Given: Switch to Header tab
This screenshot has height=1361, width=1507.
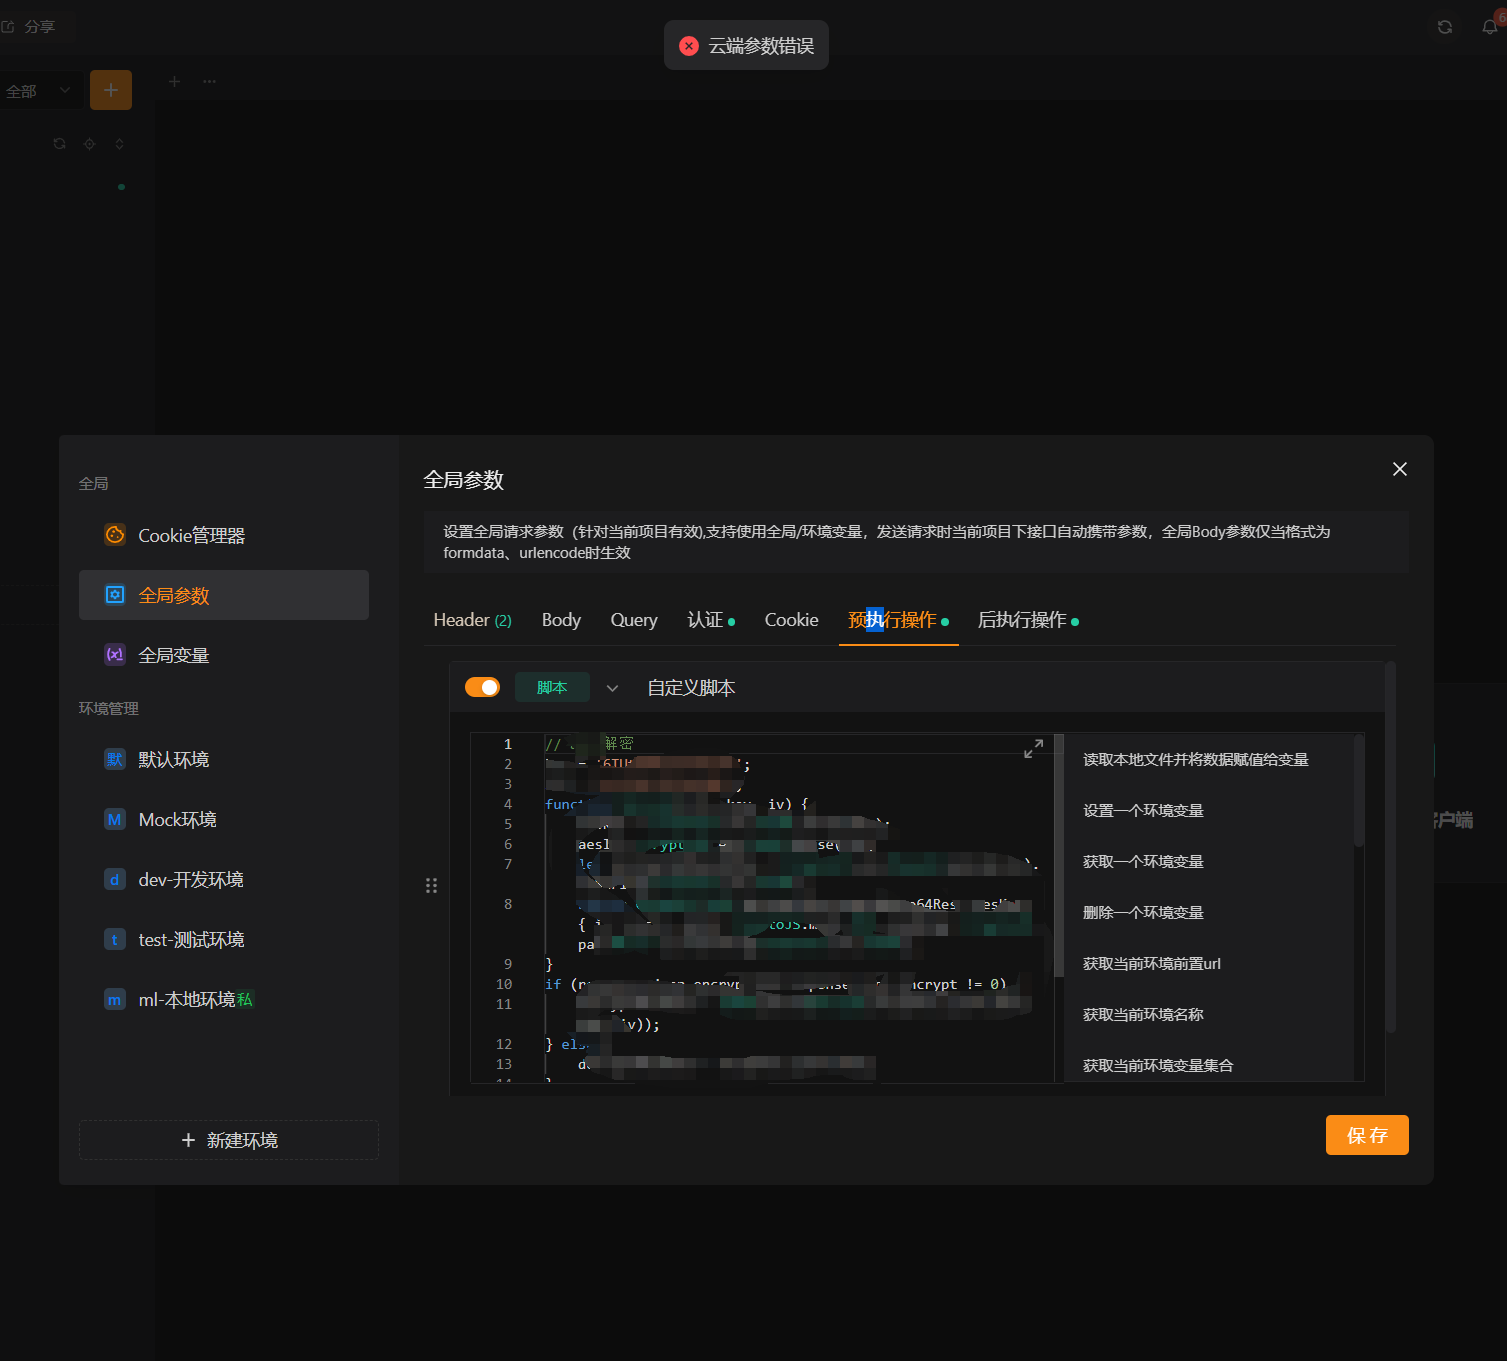Looking at the screenshot, I should coord(472,620).
